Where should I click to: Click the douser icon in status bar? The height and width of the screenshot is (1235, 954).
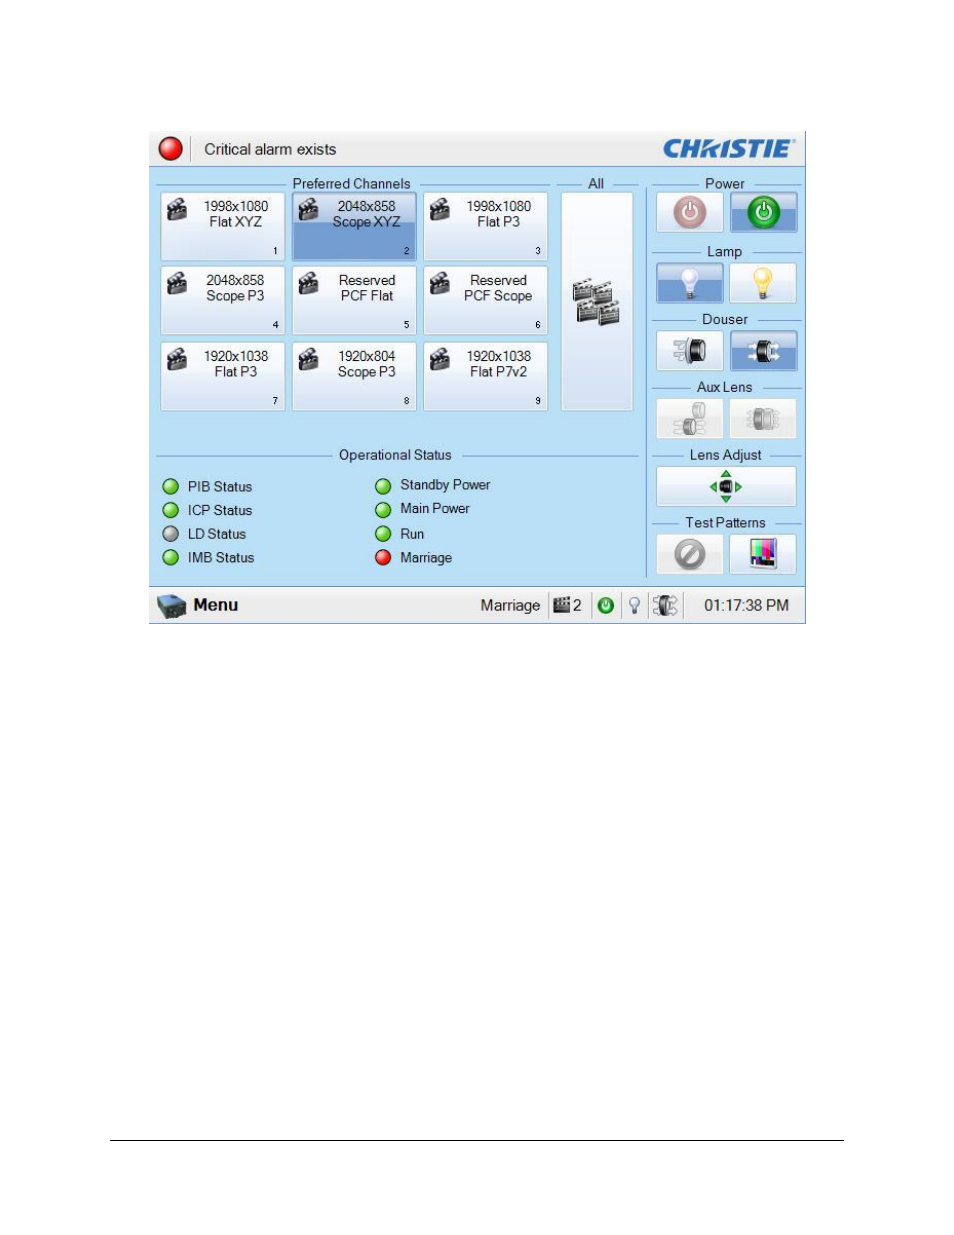pyautogui.click(x=665, y=605)
